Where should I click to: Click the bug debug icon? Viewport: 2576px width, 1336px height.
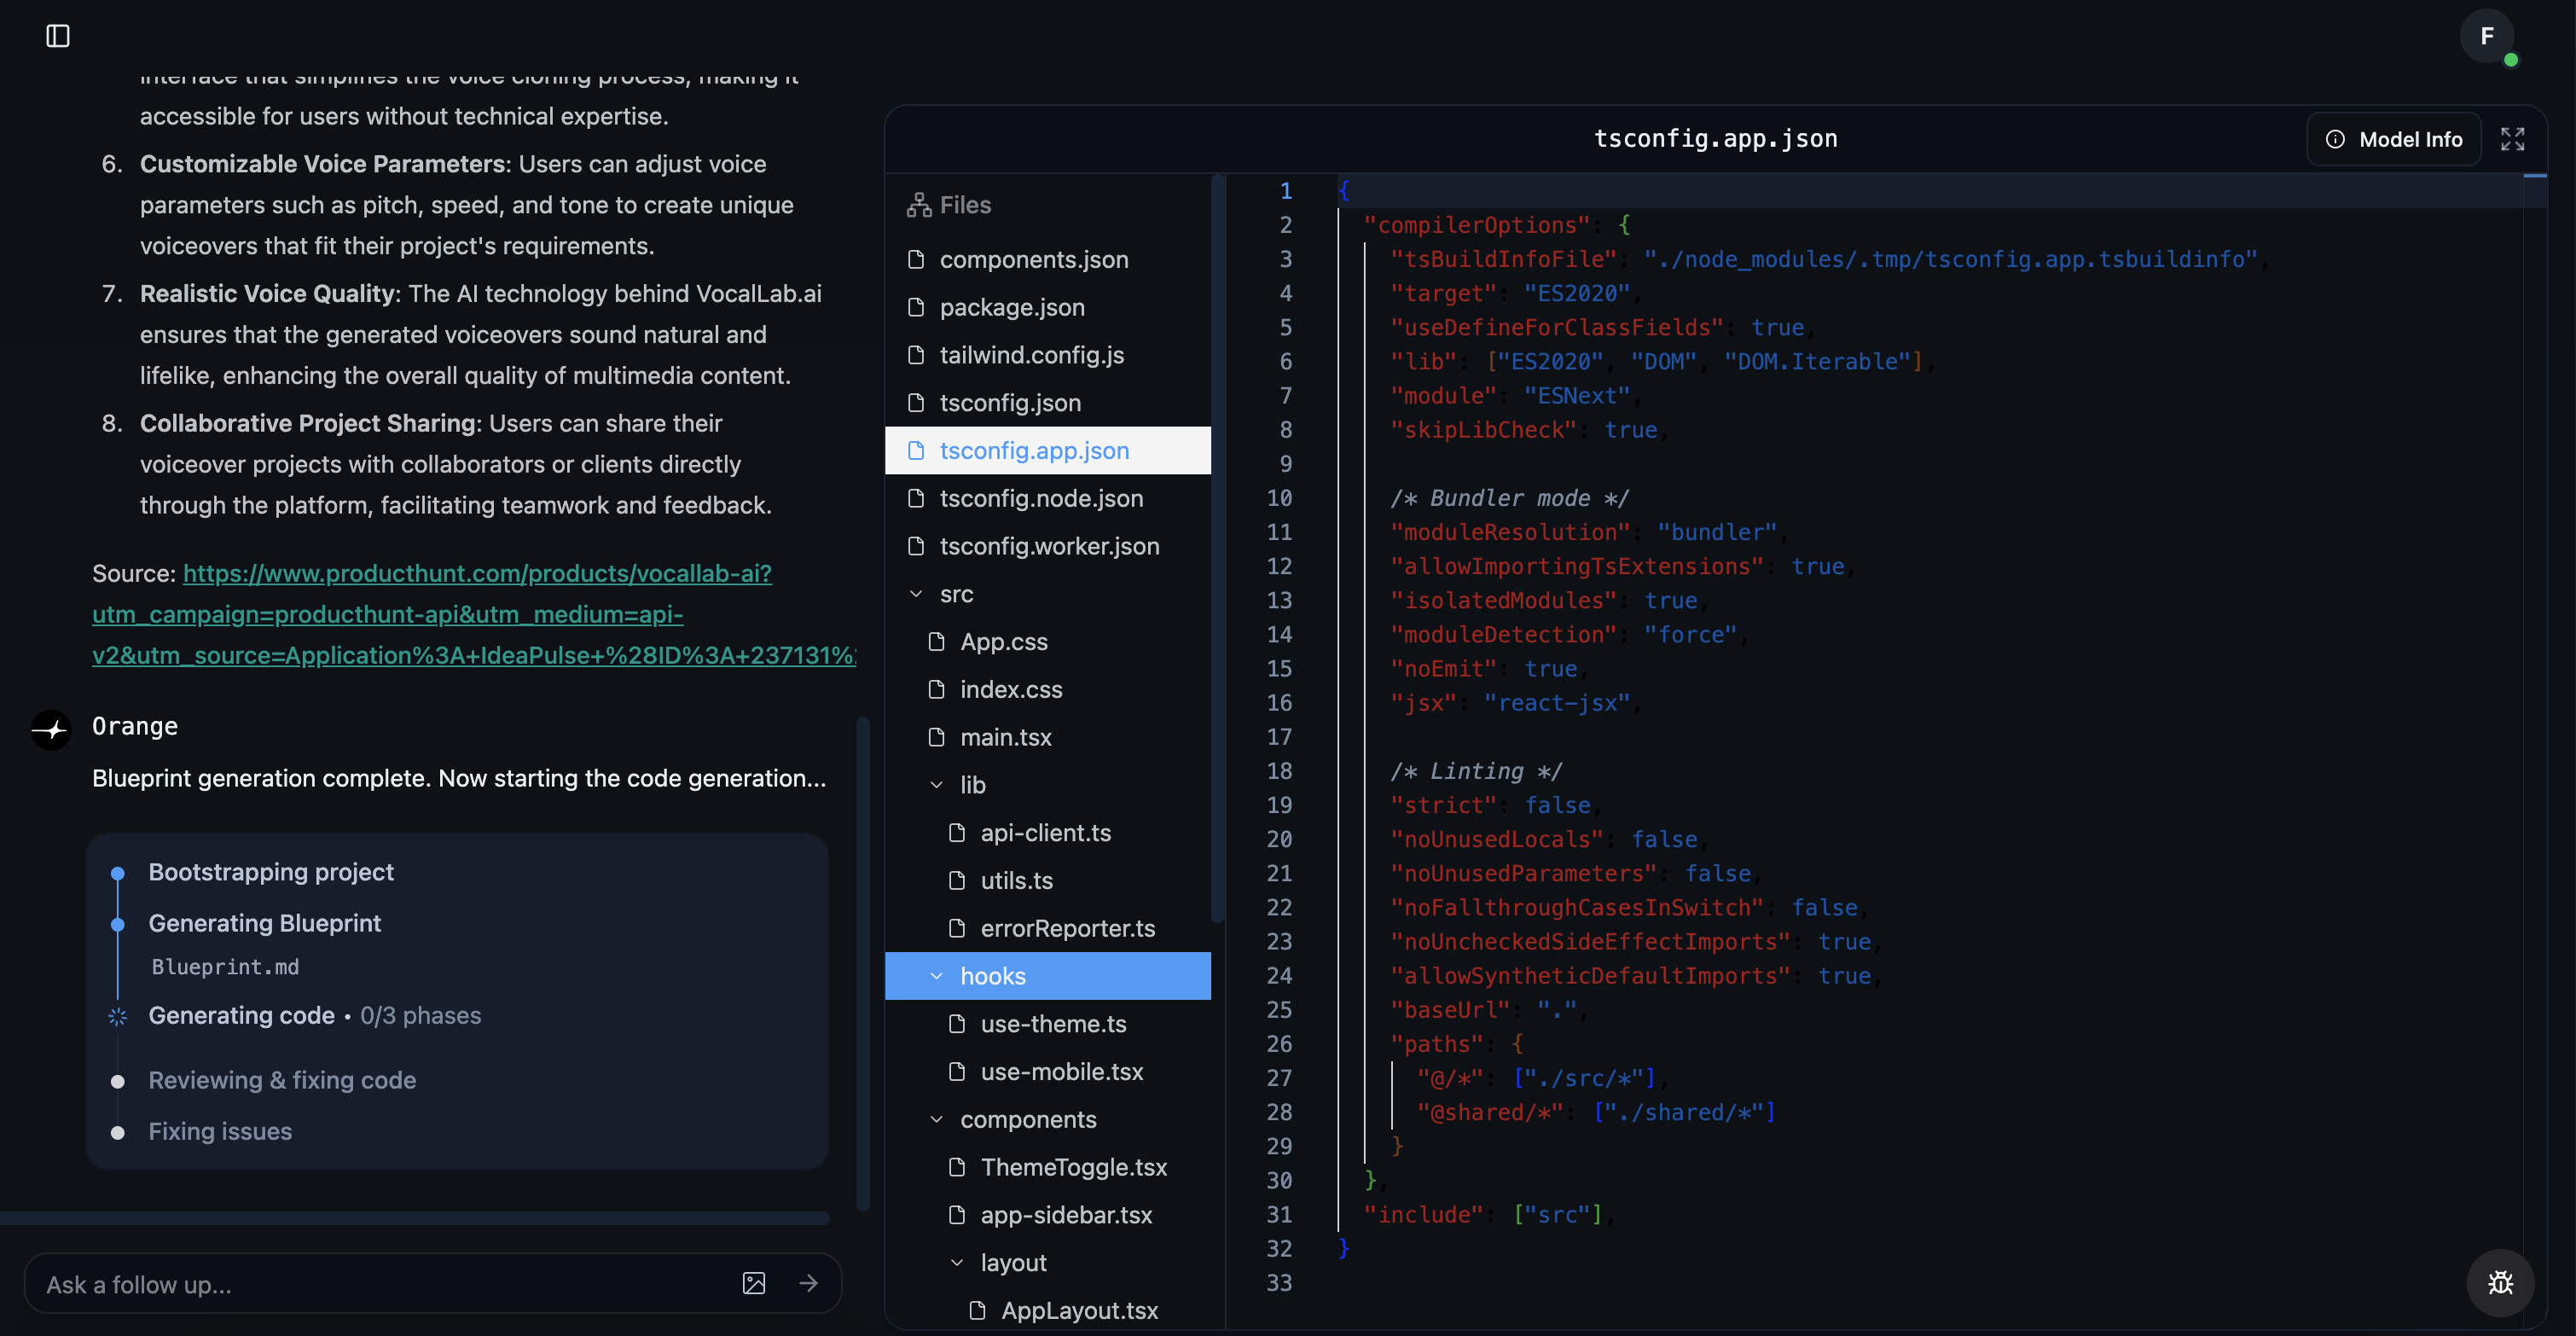point(2500,1283)
